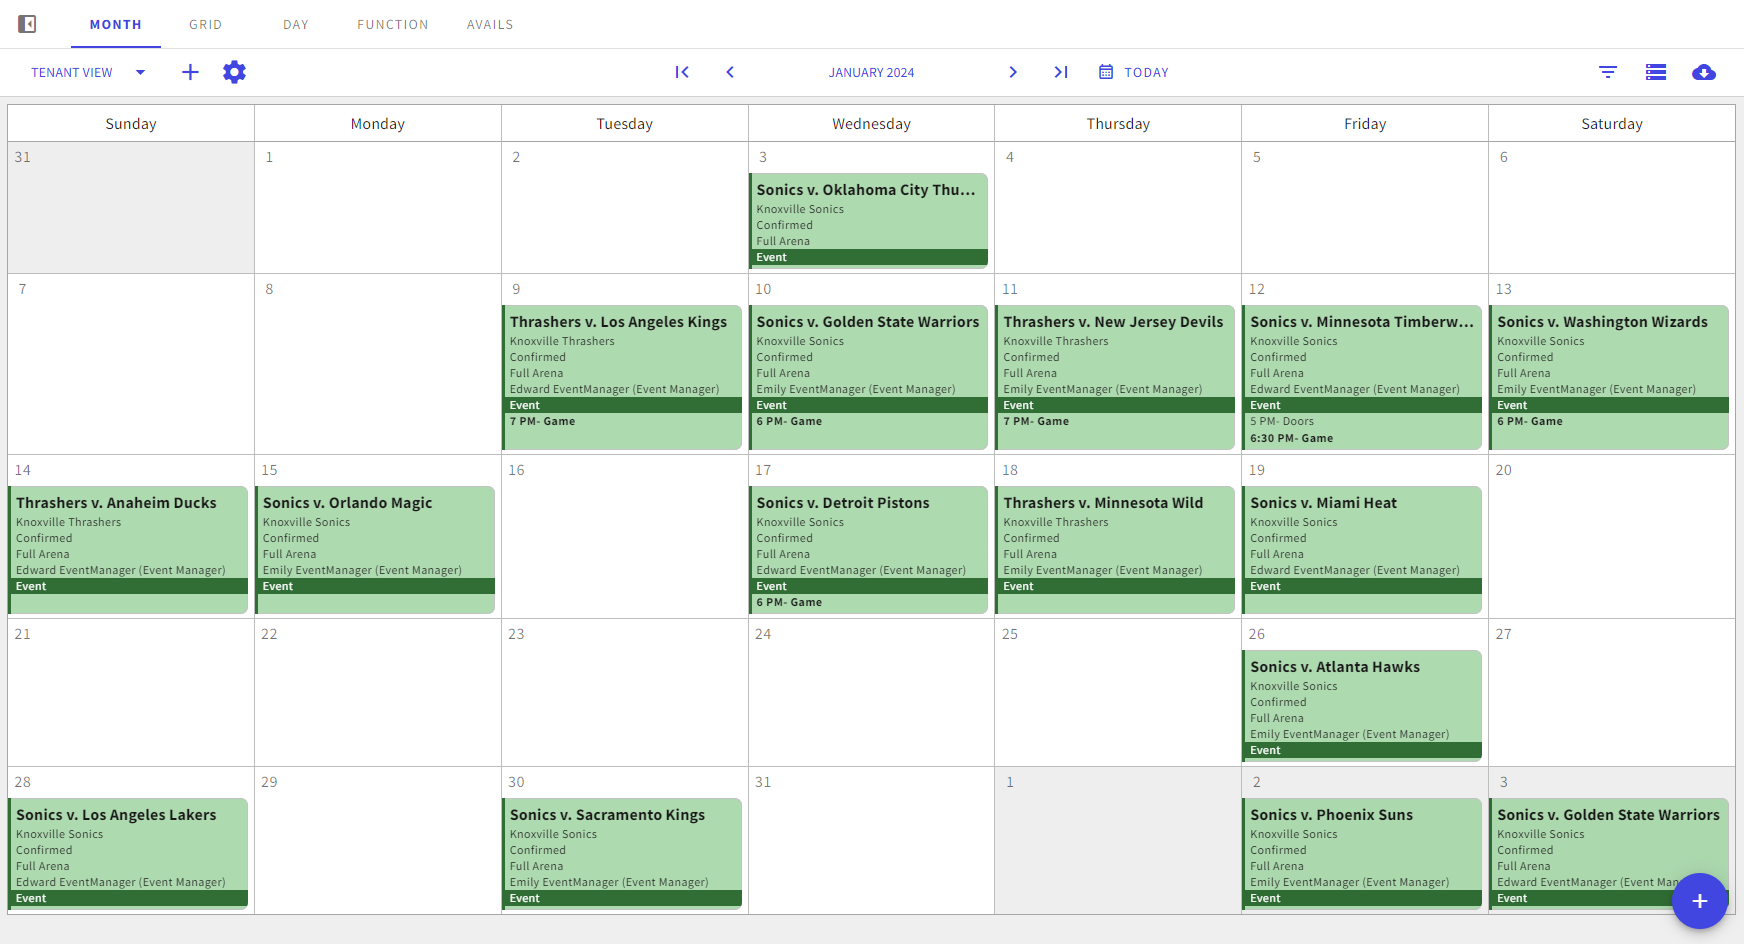Open calendar settings gear

coord(234,72)
